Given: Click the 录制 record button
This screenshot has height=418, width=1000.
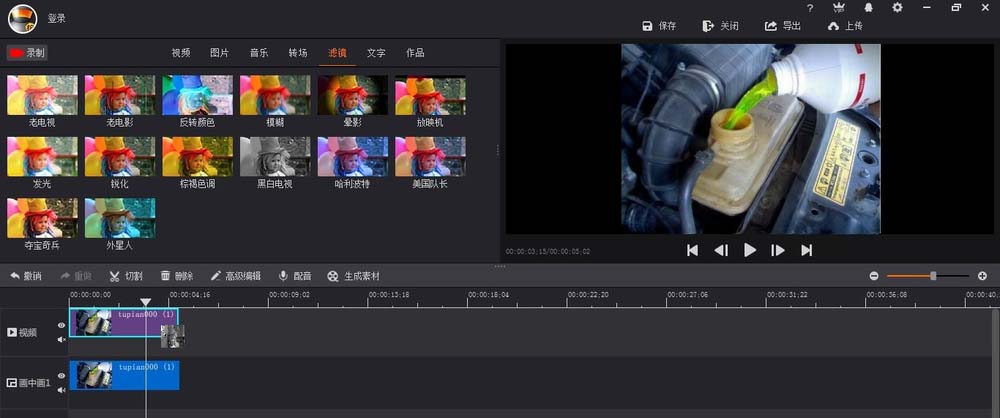Looking at the screenshot, I should (x=27, y=53).
